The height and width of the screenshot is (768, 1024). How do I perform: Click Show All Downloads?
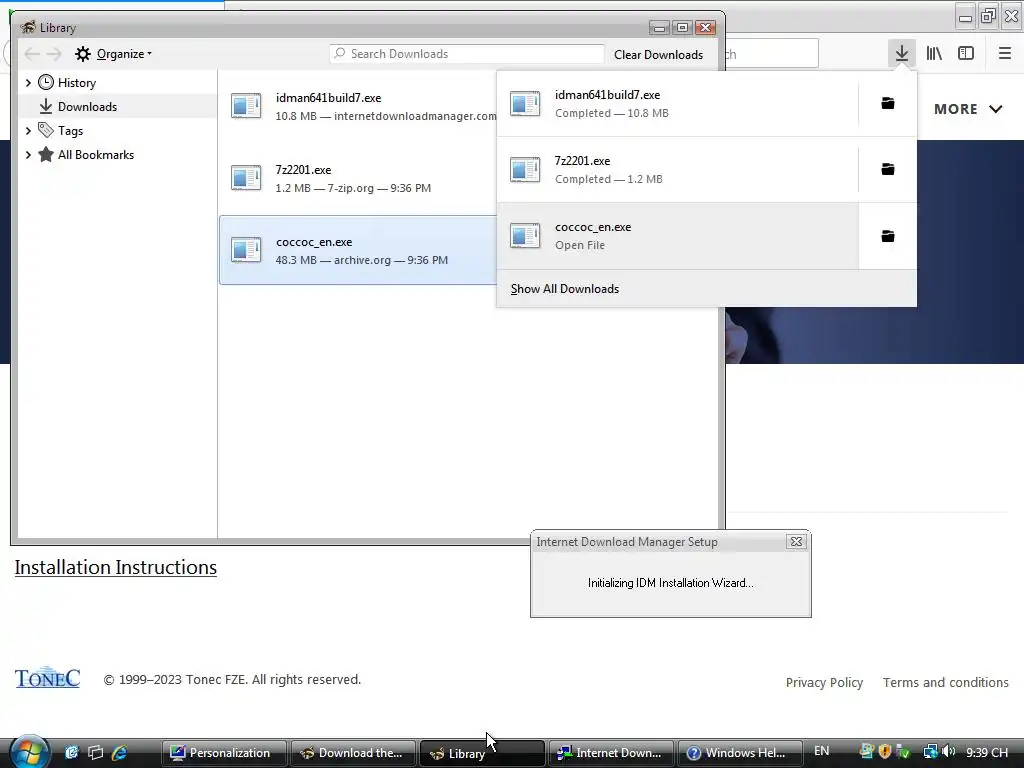(x=707, y=289)
